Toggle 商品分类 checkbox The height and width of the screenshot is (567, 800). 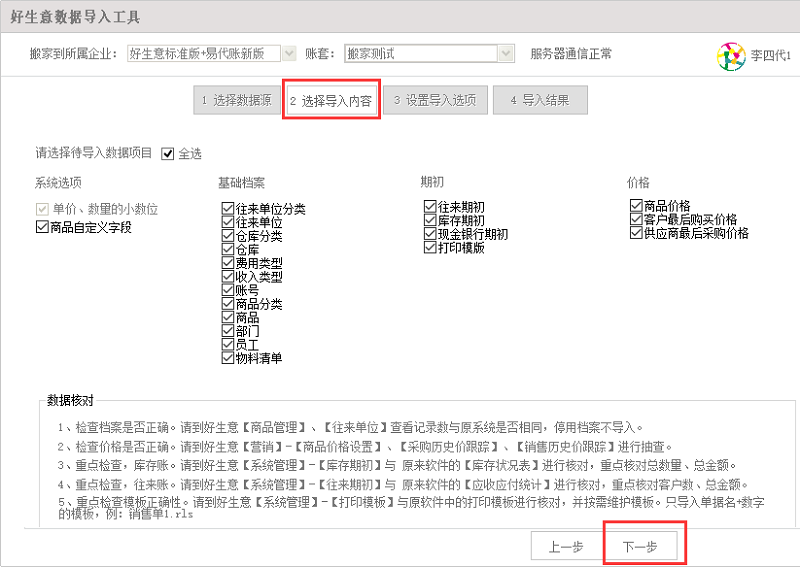click(228, 304)
